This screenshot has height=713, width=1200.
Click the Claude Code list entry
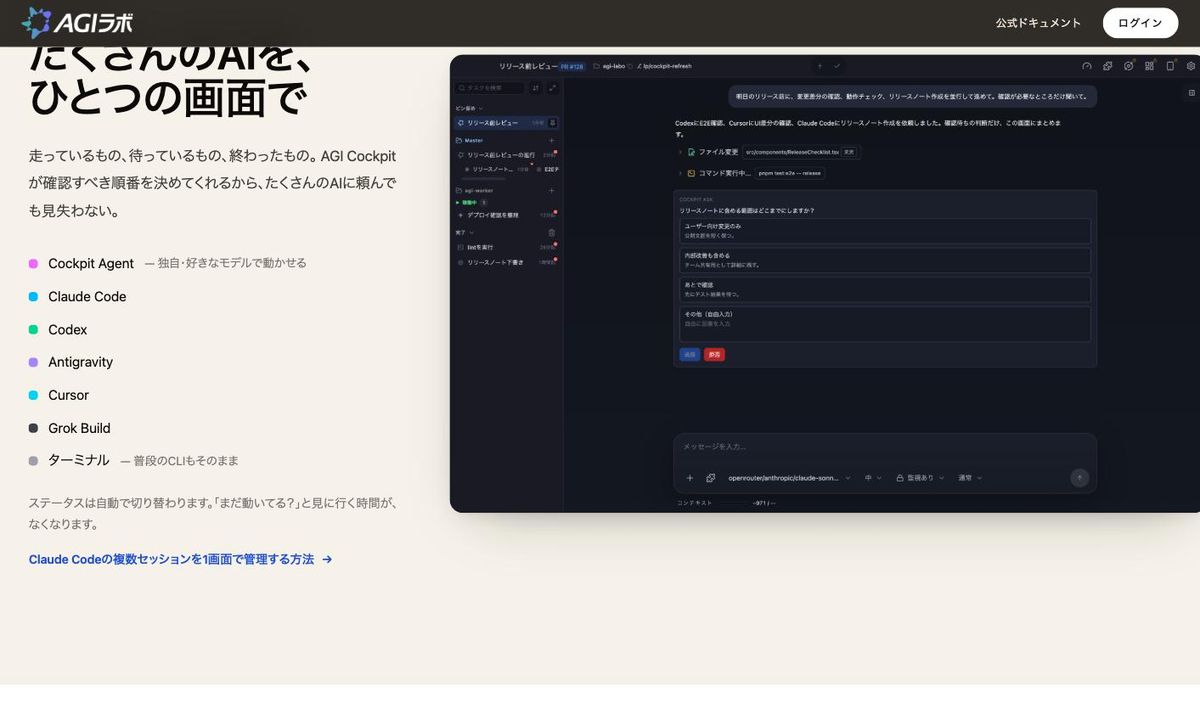coord(87,297)
